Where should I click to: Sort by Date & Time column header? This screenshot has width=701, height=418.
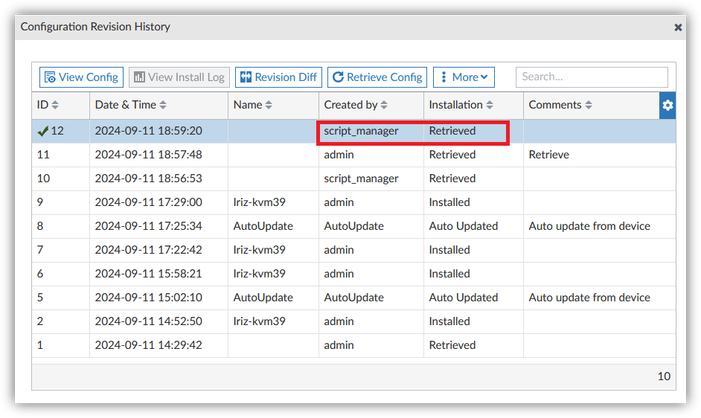(x=131, y=105)
